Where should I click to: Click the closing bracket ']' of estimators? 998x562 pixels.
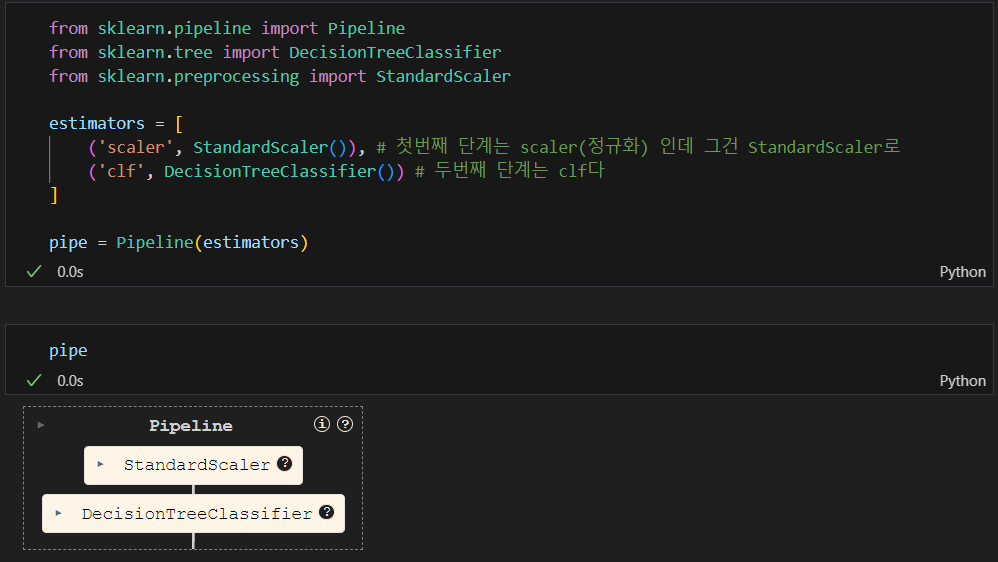(x=53, y=195)
